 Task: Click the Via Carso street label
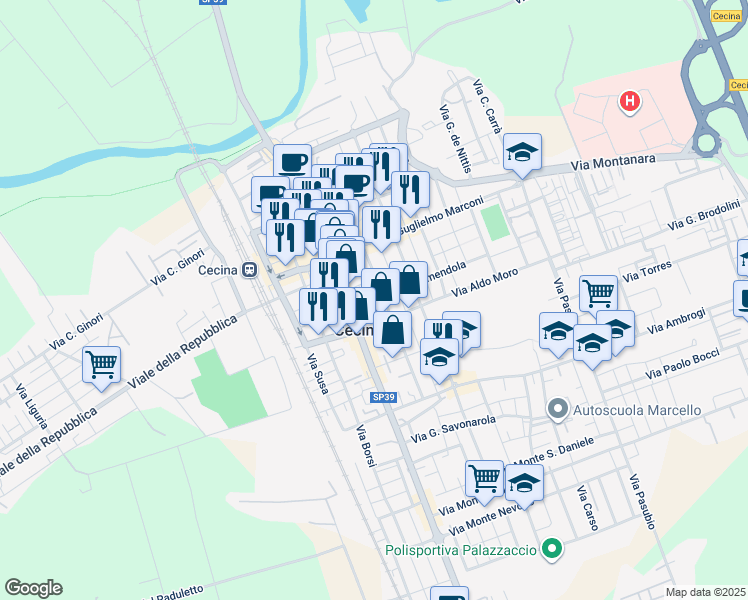point(587,508)
